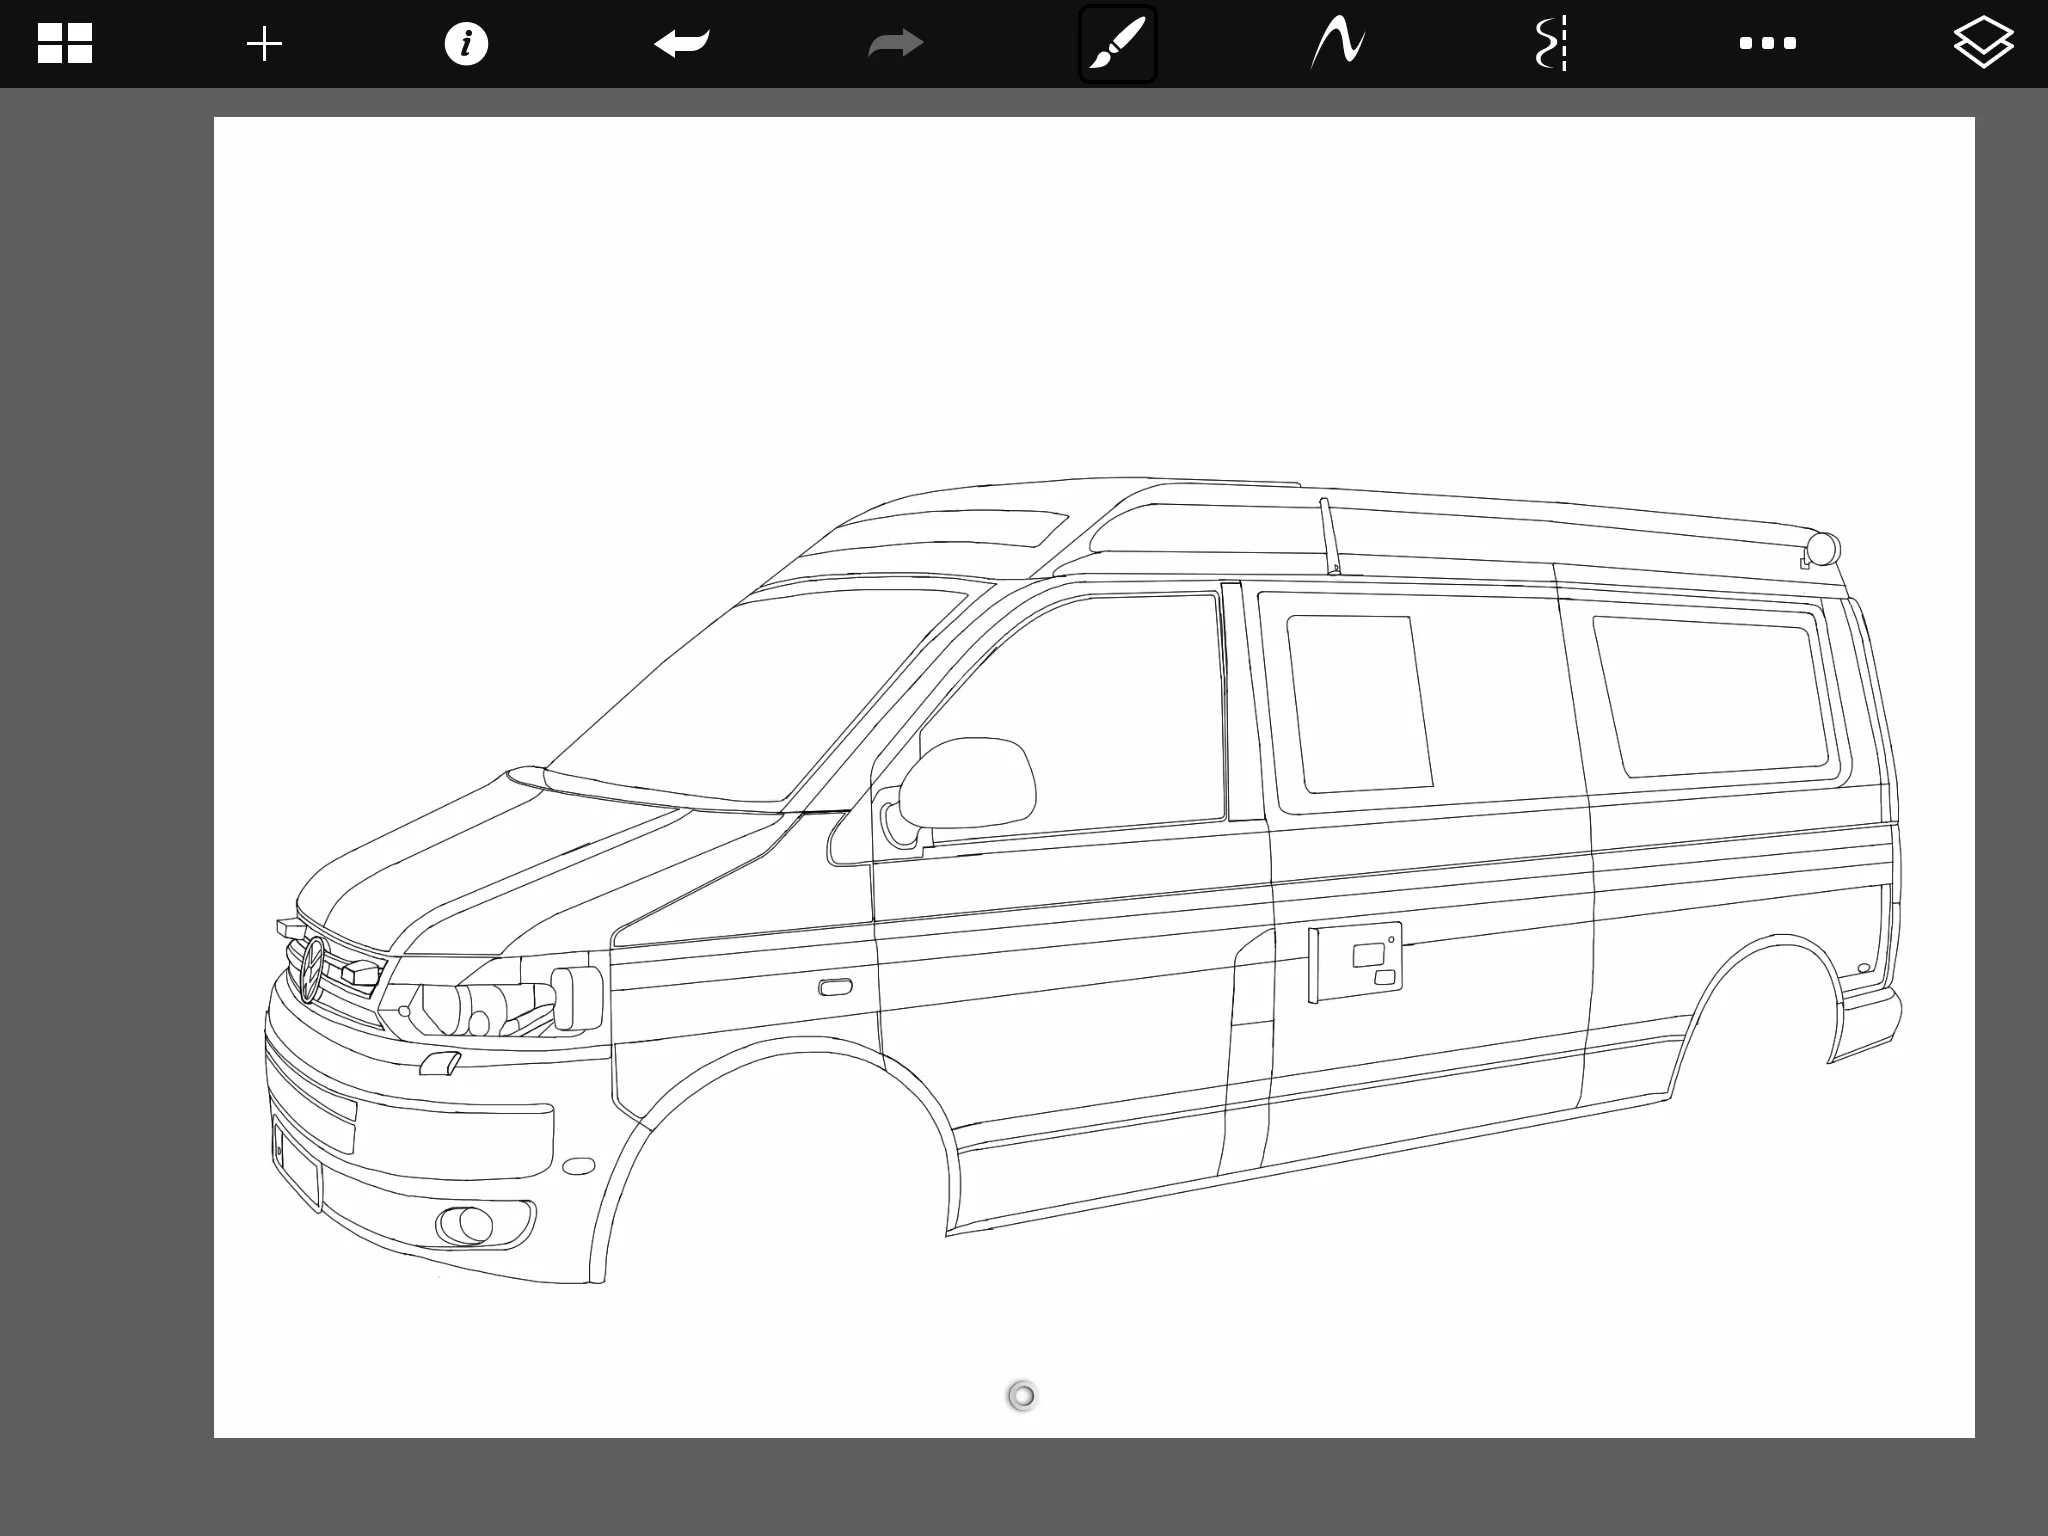The image size is (2048, 1536).
Task: Open the gallery grid view
Action: click(65, 44)
